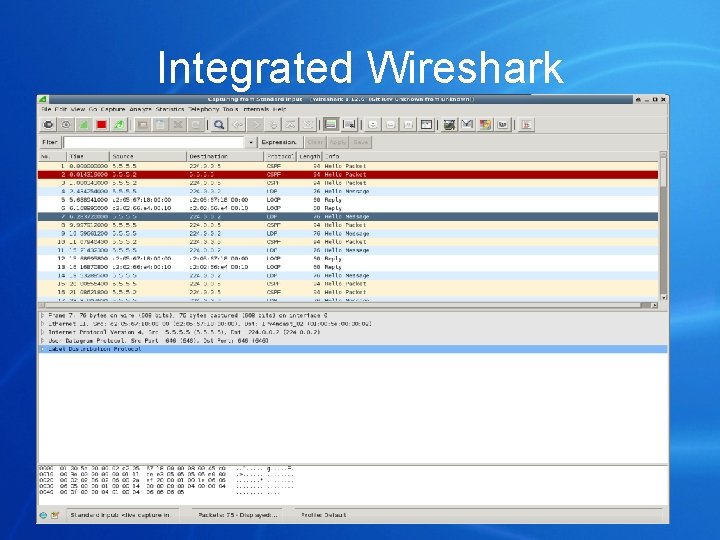Image resolution: width=720 pixels, height=540 pixels.
Task: Open capture Options toolbar icon
Action: click(66, 124)
